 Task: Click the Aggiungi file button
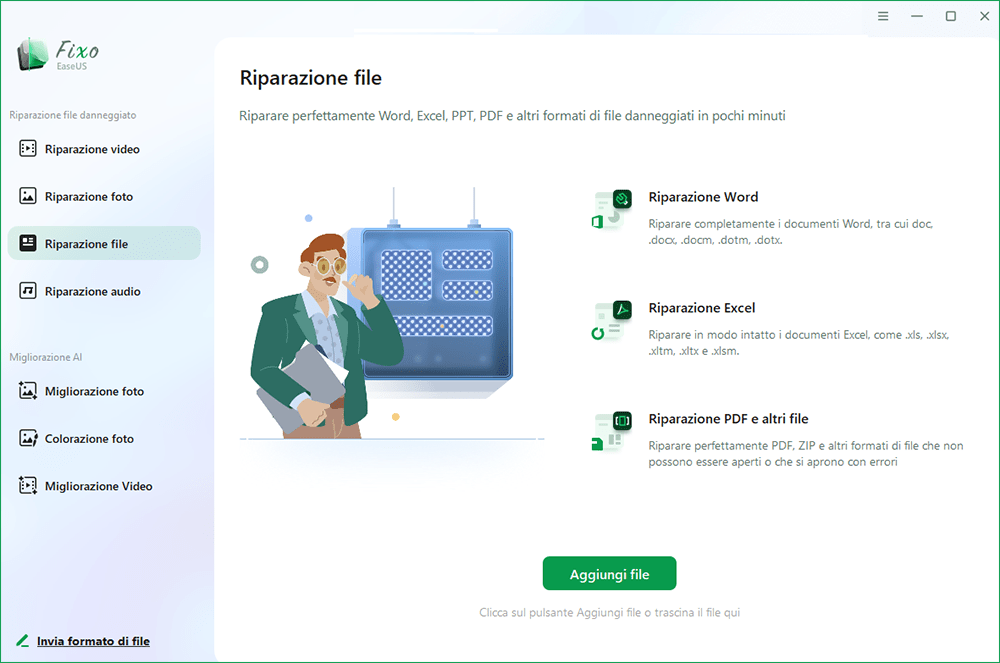click(x=609, y=573)
